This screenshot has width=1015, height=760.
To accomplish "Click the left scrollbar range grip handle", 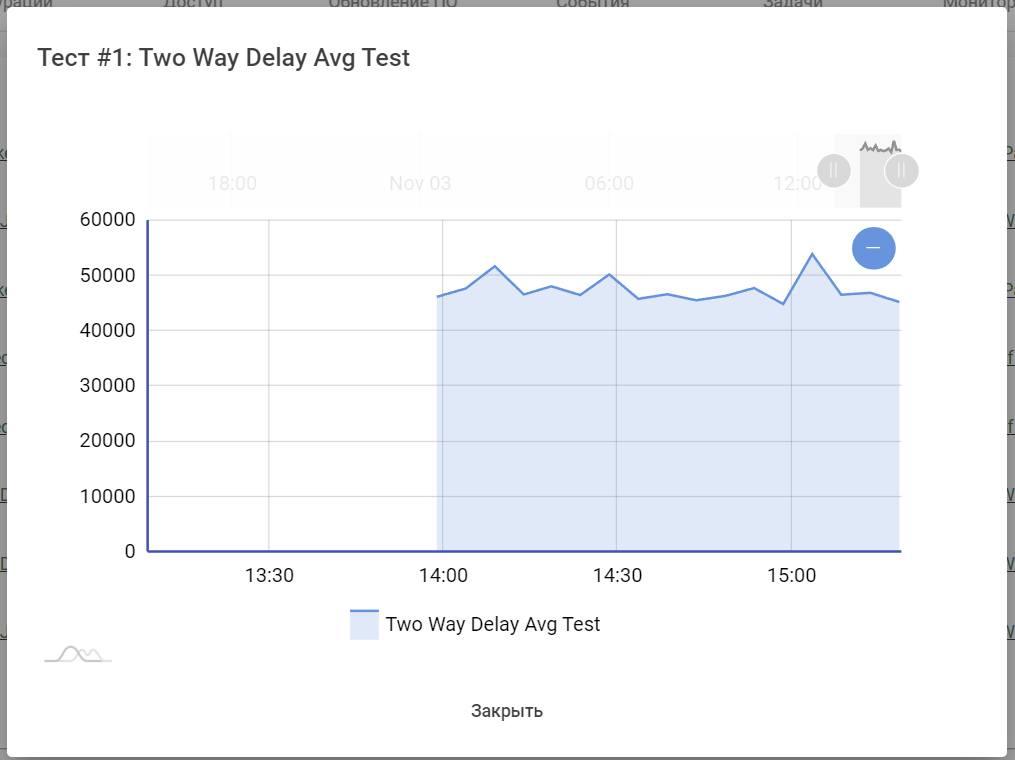I will point(834,171).
